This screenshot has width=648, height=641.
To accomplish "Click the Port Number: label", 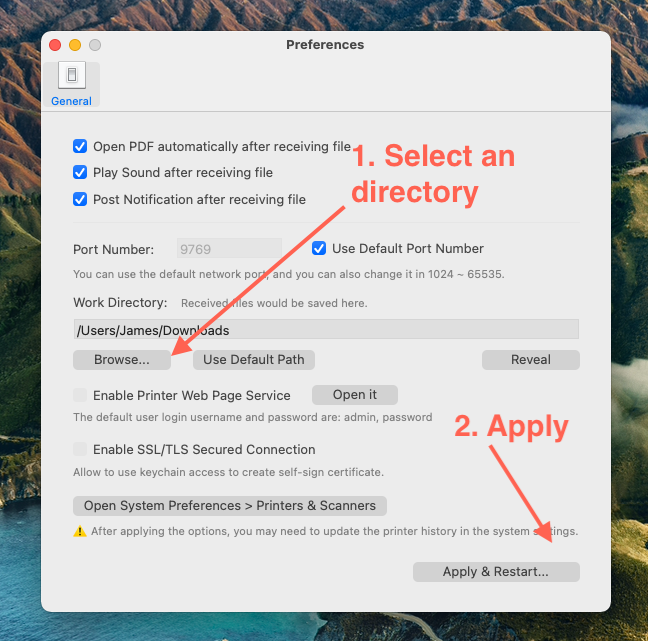I will click(x=113, y=250).
